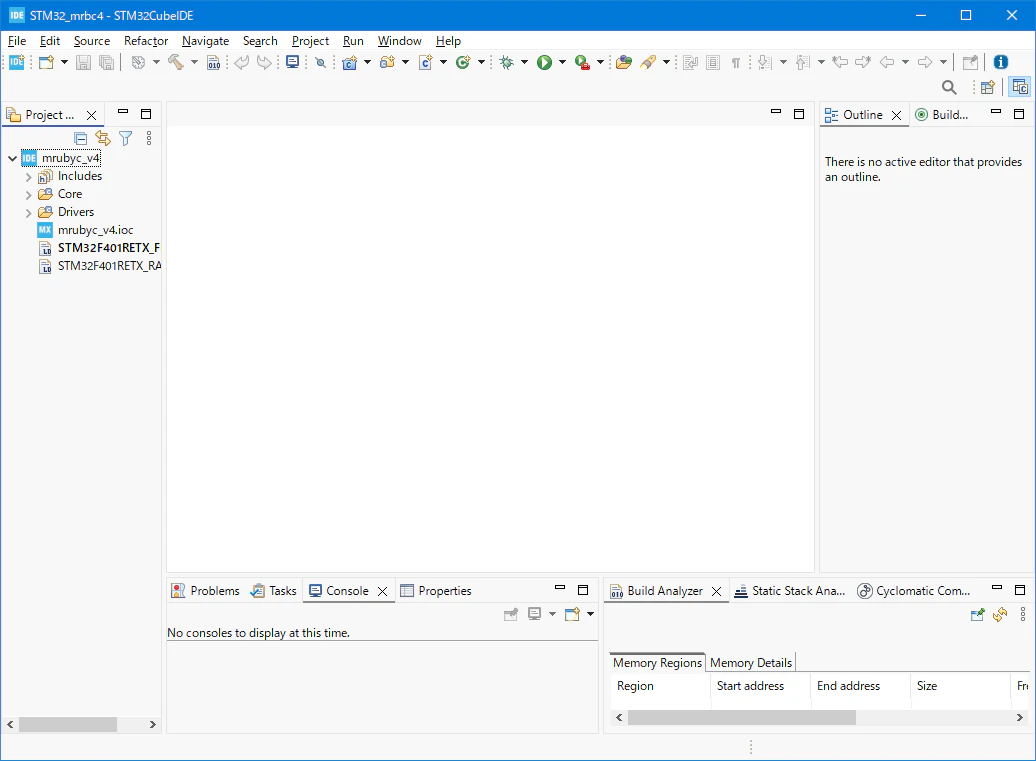
Task: Click the Build hammer icon
Action: pos(176,62)
